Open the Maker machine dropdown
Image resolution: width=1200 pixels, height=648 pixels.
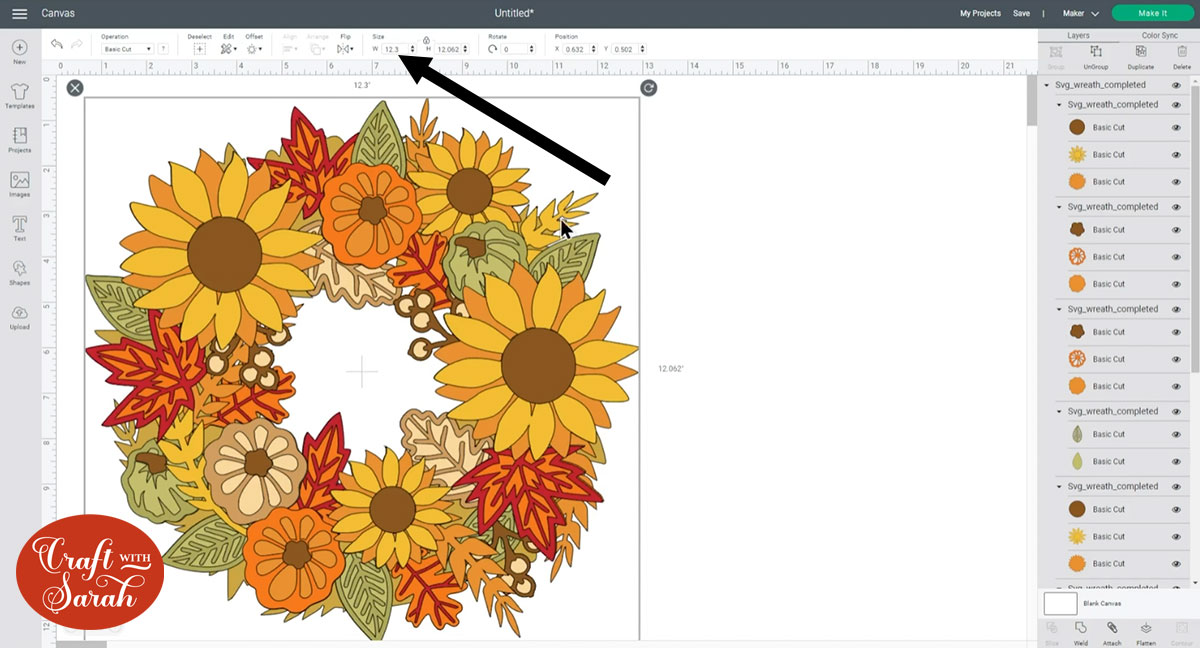(x=1080, y=13)
